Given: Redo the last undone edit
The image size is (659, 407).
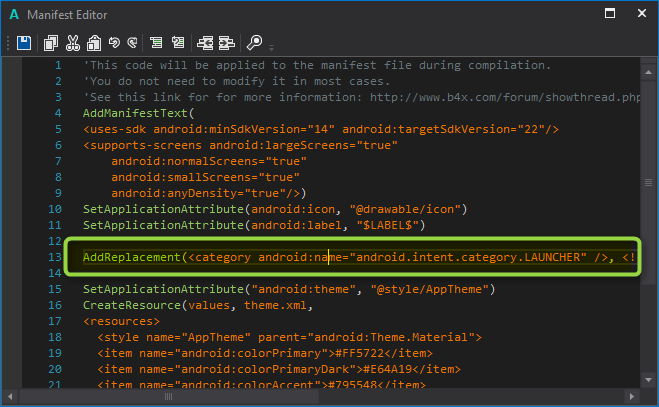Looking at the screenshot, I should pos(132,42).
